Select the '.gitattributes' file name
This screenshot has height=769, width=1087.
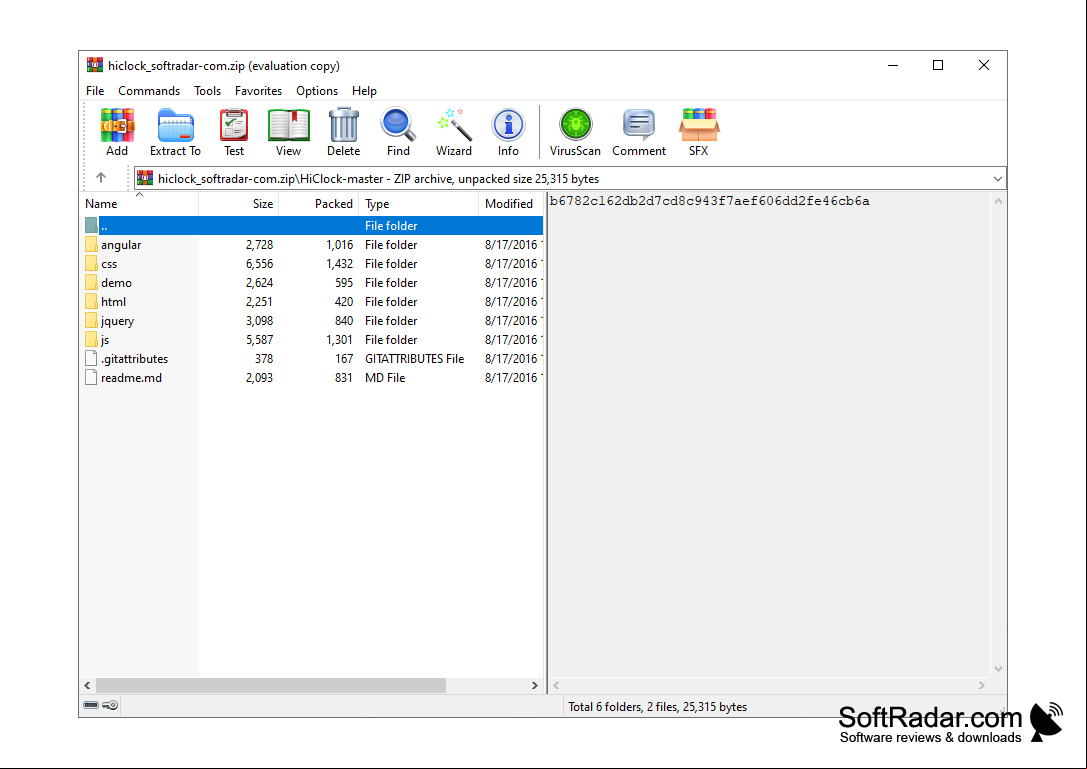click(x=134, y=358)
